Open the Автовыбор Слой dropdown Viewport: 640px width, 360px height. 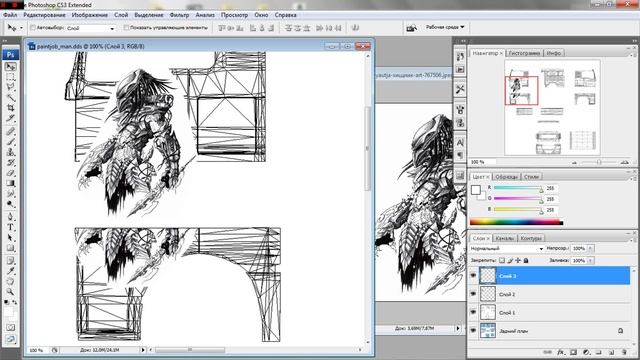[90, 28]
